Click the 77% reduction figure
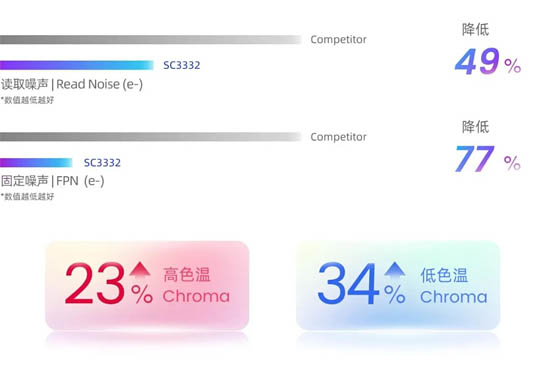This screenshot has width=550, height=373. point(488,159)
